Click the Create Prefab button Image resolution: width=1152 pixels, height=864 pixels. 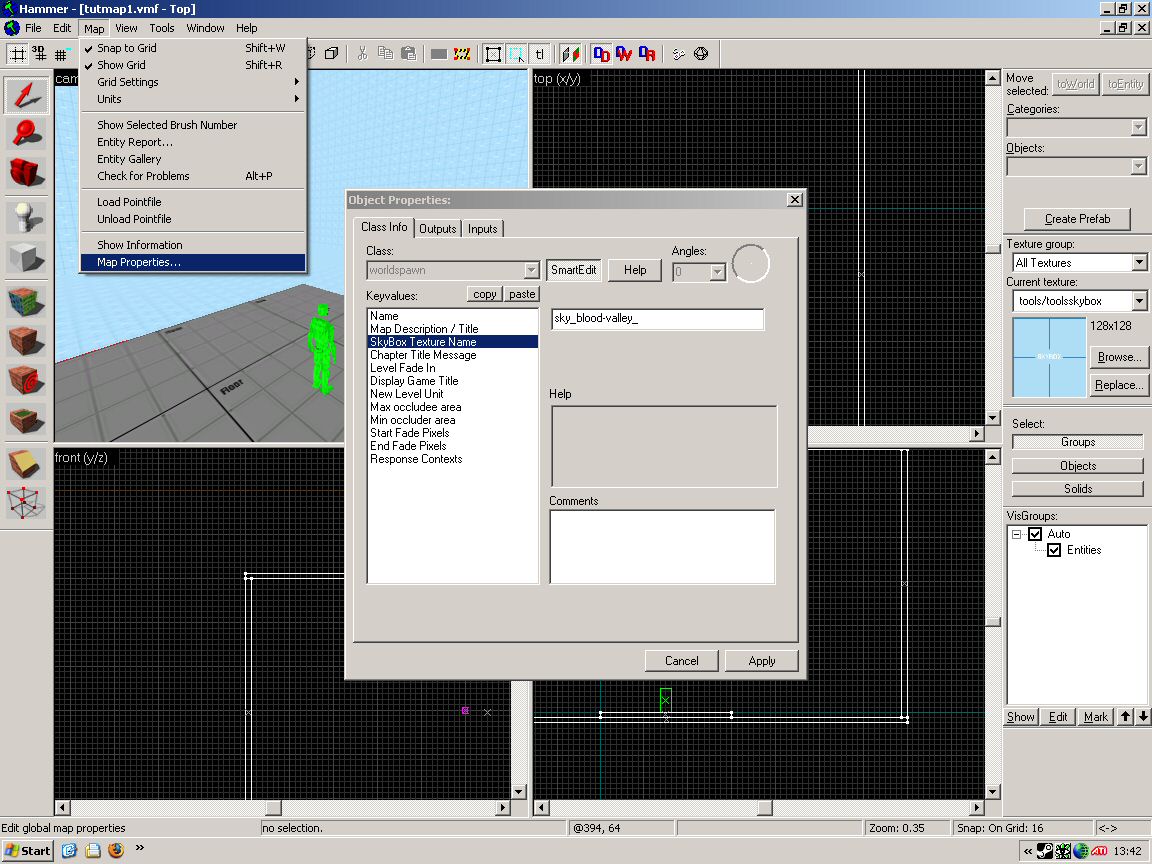[x=1078, y=219]
